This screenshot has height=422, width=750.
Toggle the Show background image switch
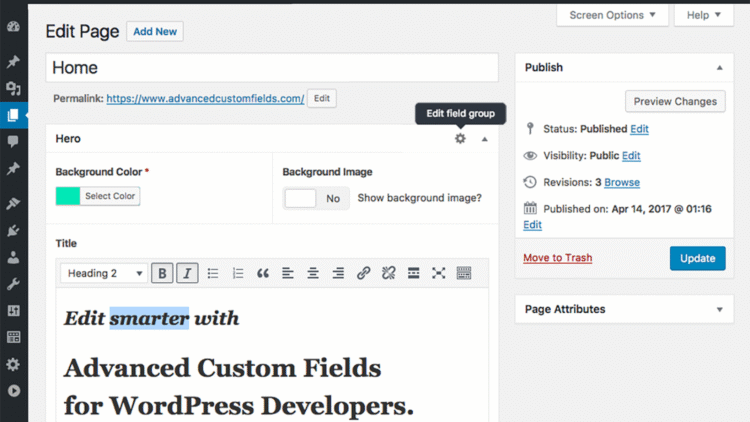pos(316,198)
